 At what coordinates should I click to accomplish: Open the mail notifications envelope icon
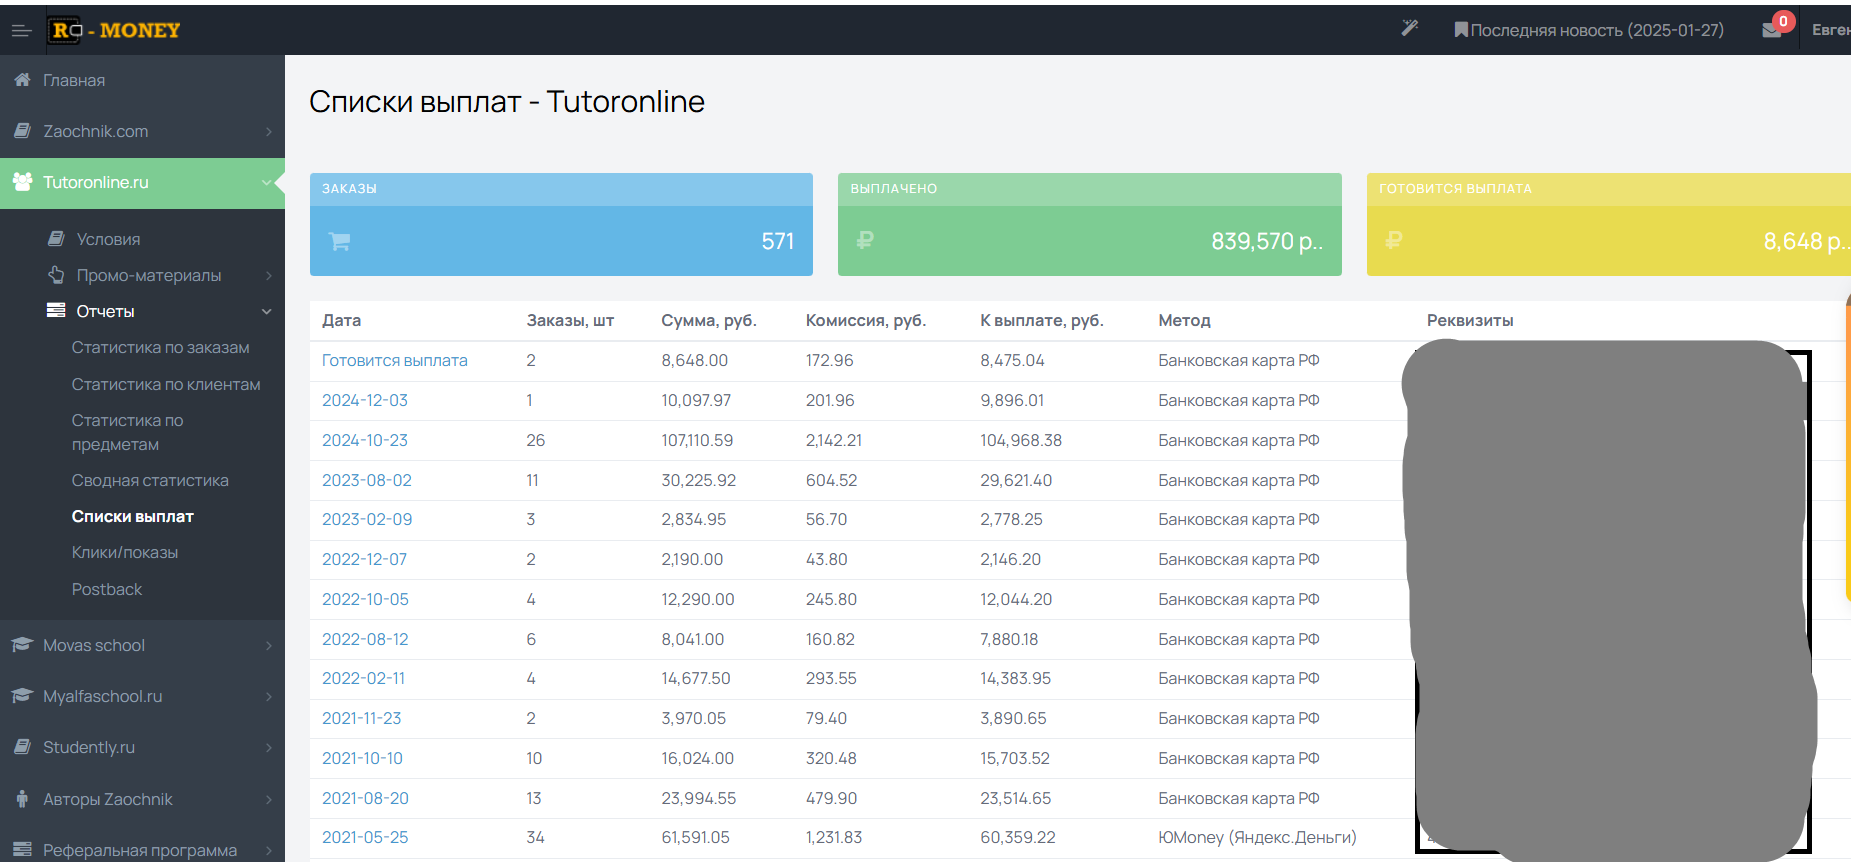coord(1772,30)
